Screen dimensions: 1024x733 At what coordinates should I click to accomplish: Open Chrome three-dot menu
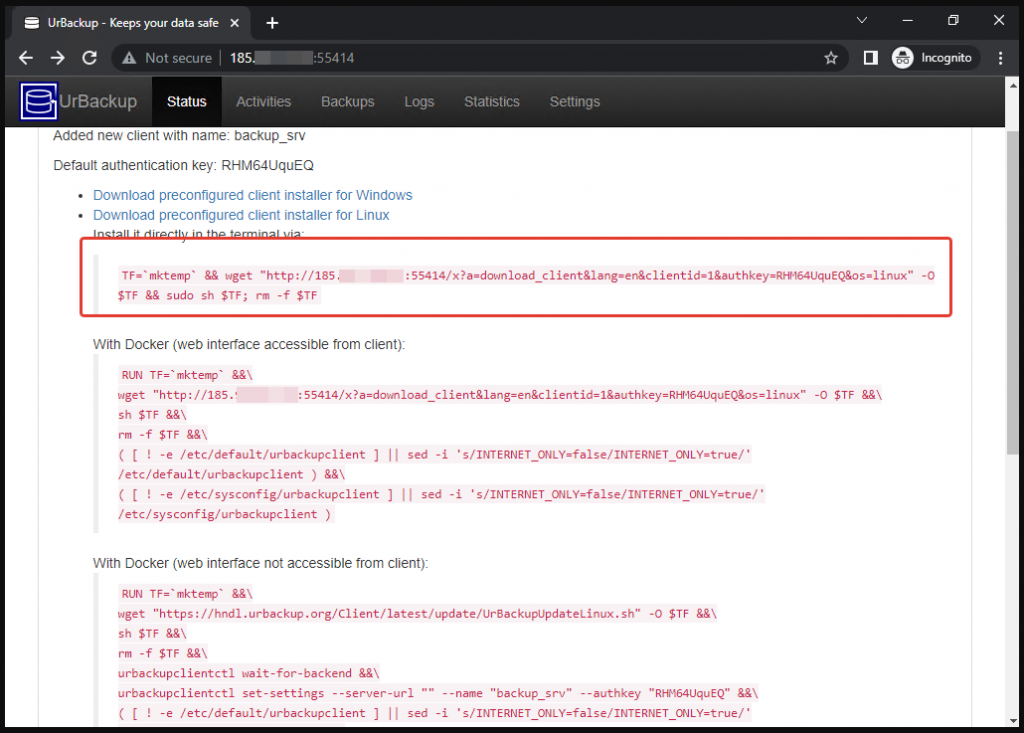tap(1000, 58)
